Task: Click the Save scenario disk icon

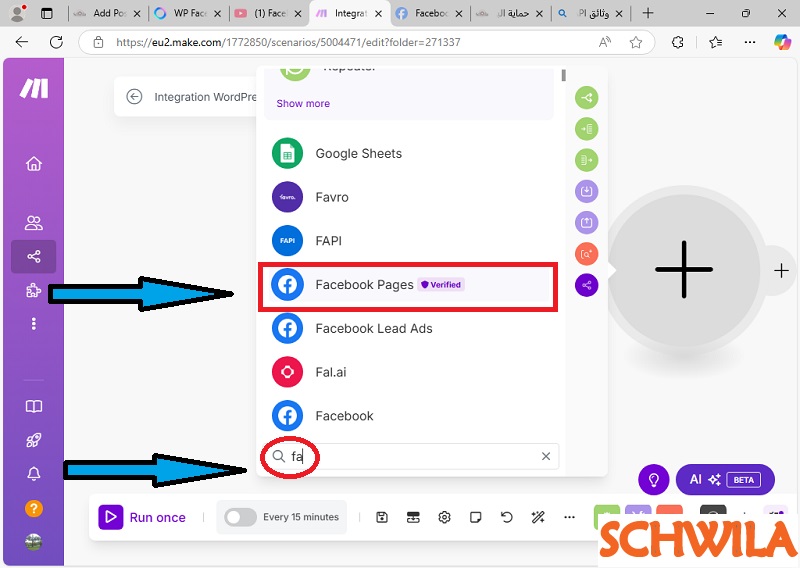Action: pyautogui.click(x=382, y=517)
